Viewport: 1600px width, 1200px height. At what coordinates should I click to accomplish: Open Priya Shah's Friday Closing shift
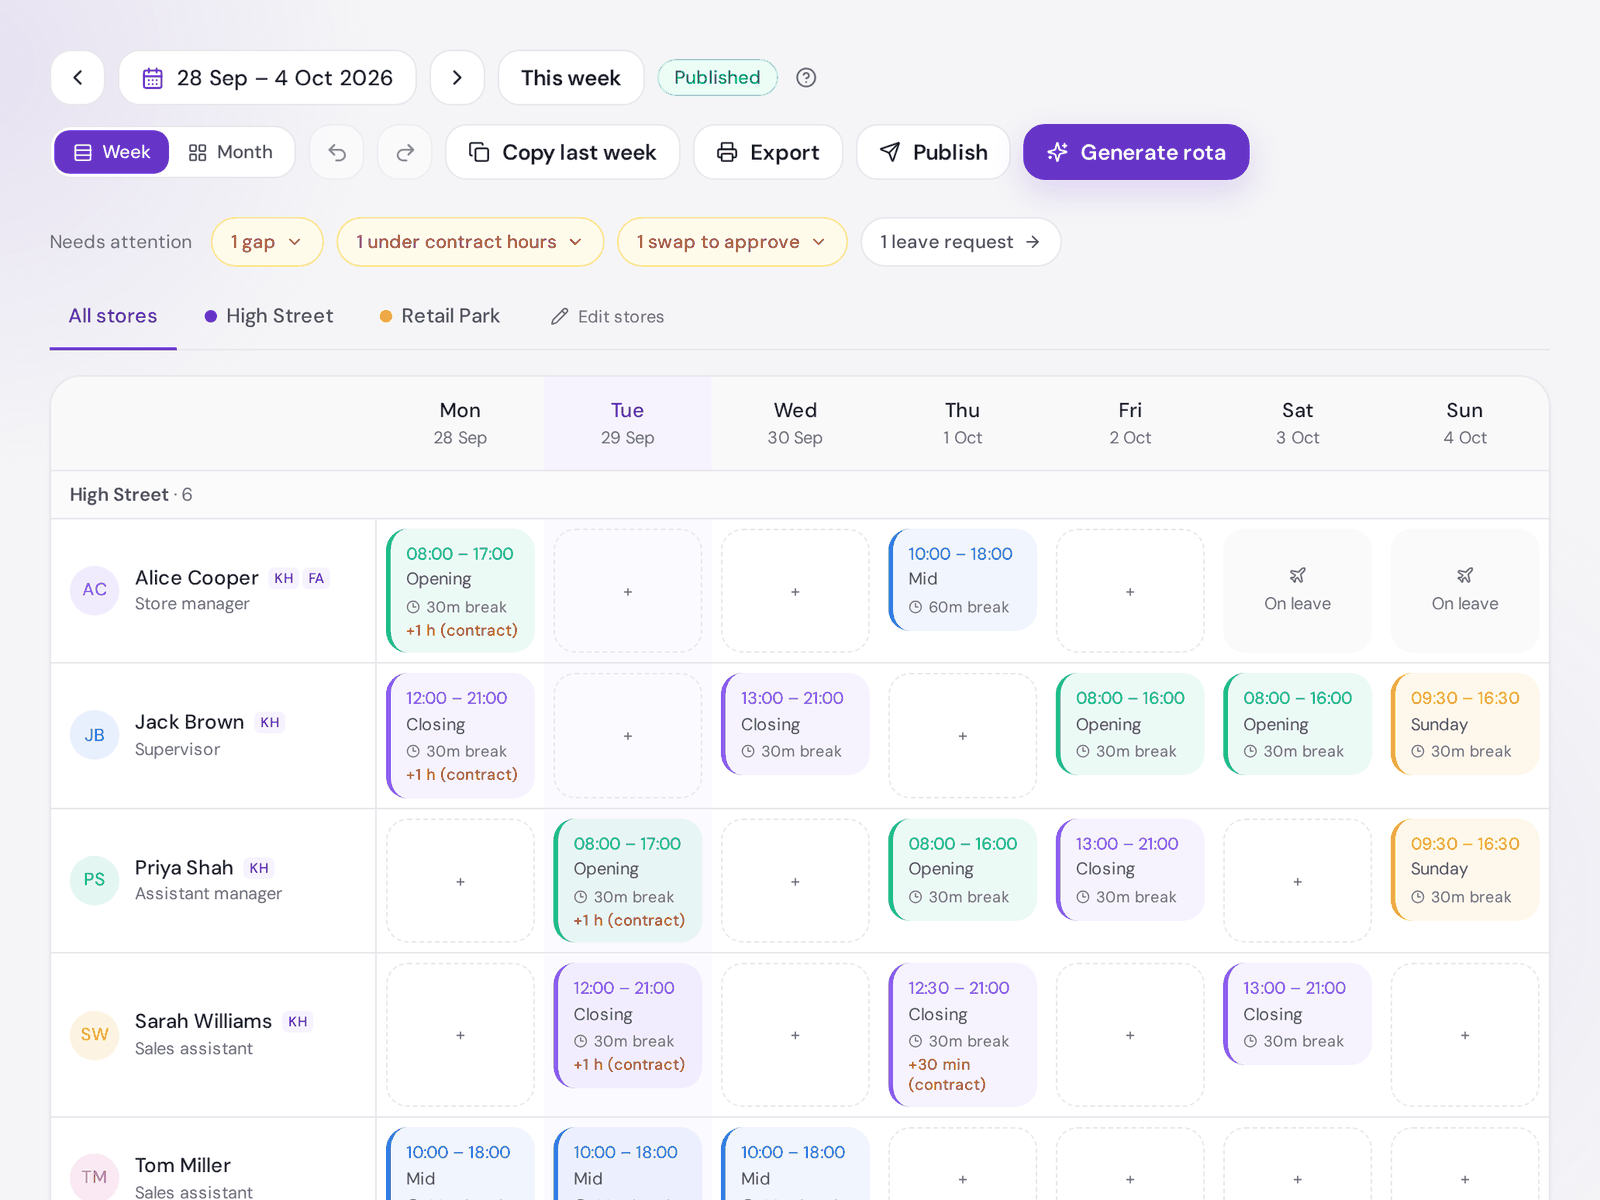[1130, 870]
